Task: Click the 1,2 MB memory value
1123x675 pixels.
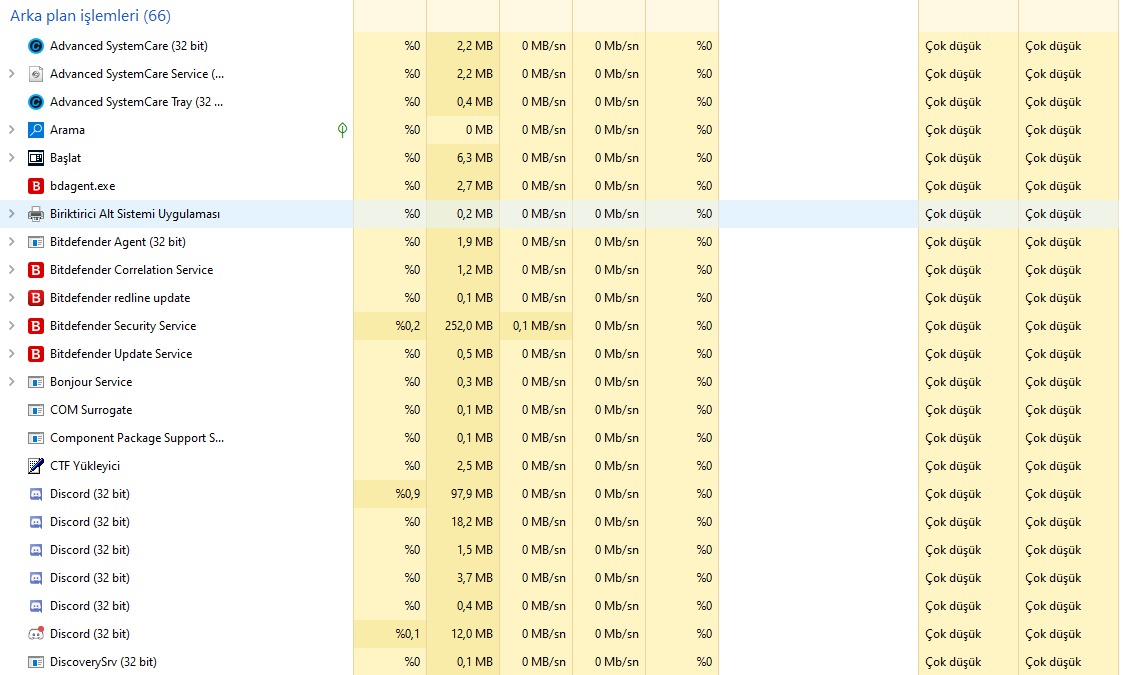Action: pos(474,269)
